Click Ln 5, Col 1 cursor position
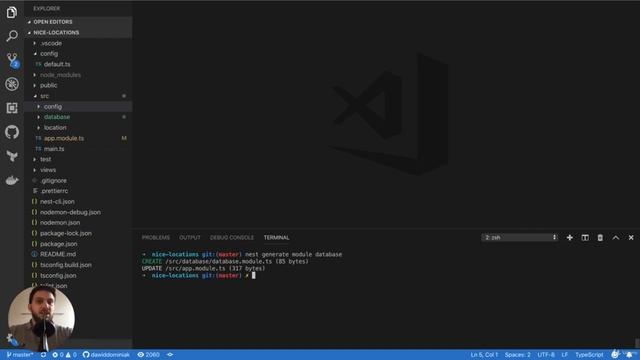The height and width of the screenshot is (360, 640). [484, 355]
